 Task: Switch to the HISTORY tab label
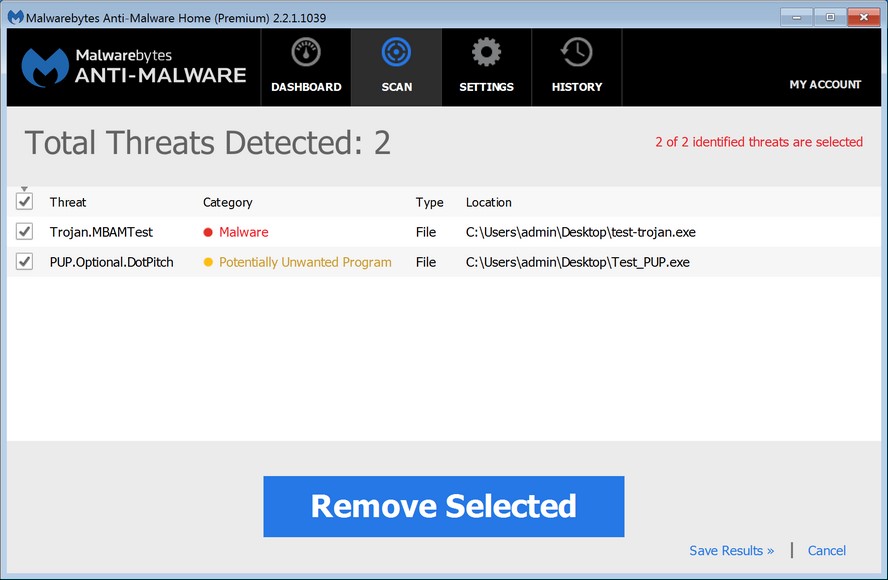coord(577,87)
